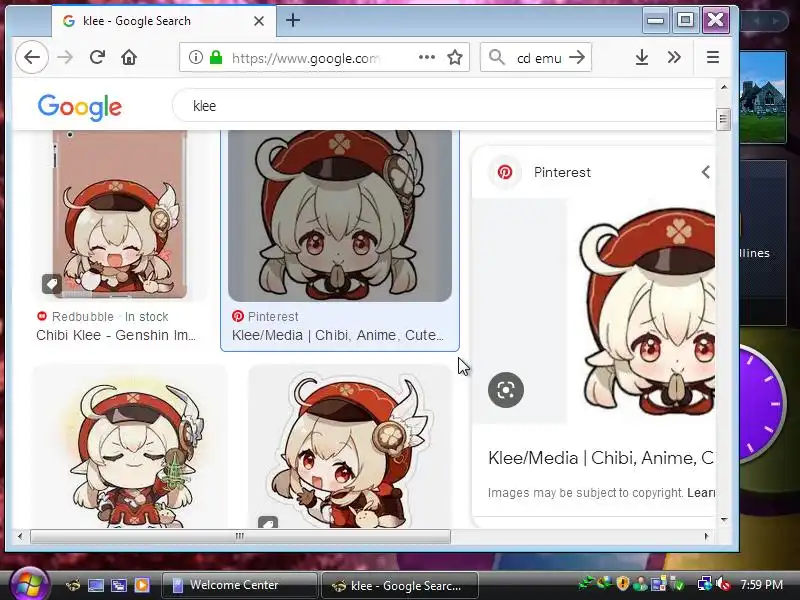Viewport: 800px width, 600px height.
Task: Open the selected Pinterest Klee/Media thumbnail
Action: (340, 215)
